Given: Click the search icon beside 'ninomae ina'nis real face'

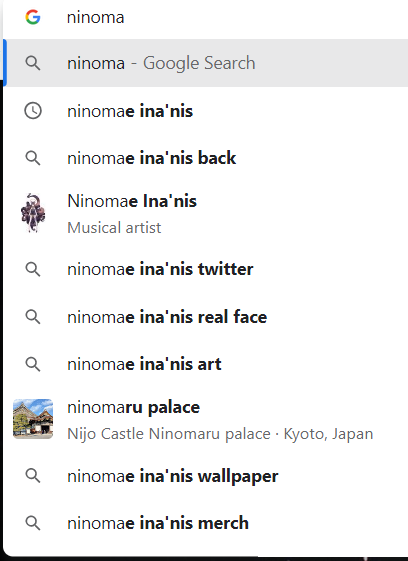Looking at the screenshot, I should [33, 317].
